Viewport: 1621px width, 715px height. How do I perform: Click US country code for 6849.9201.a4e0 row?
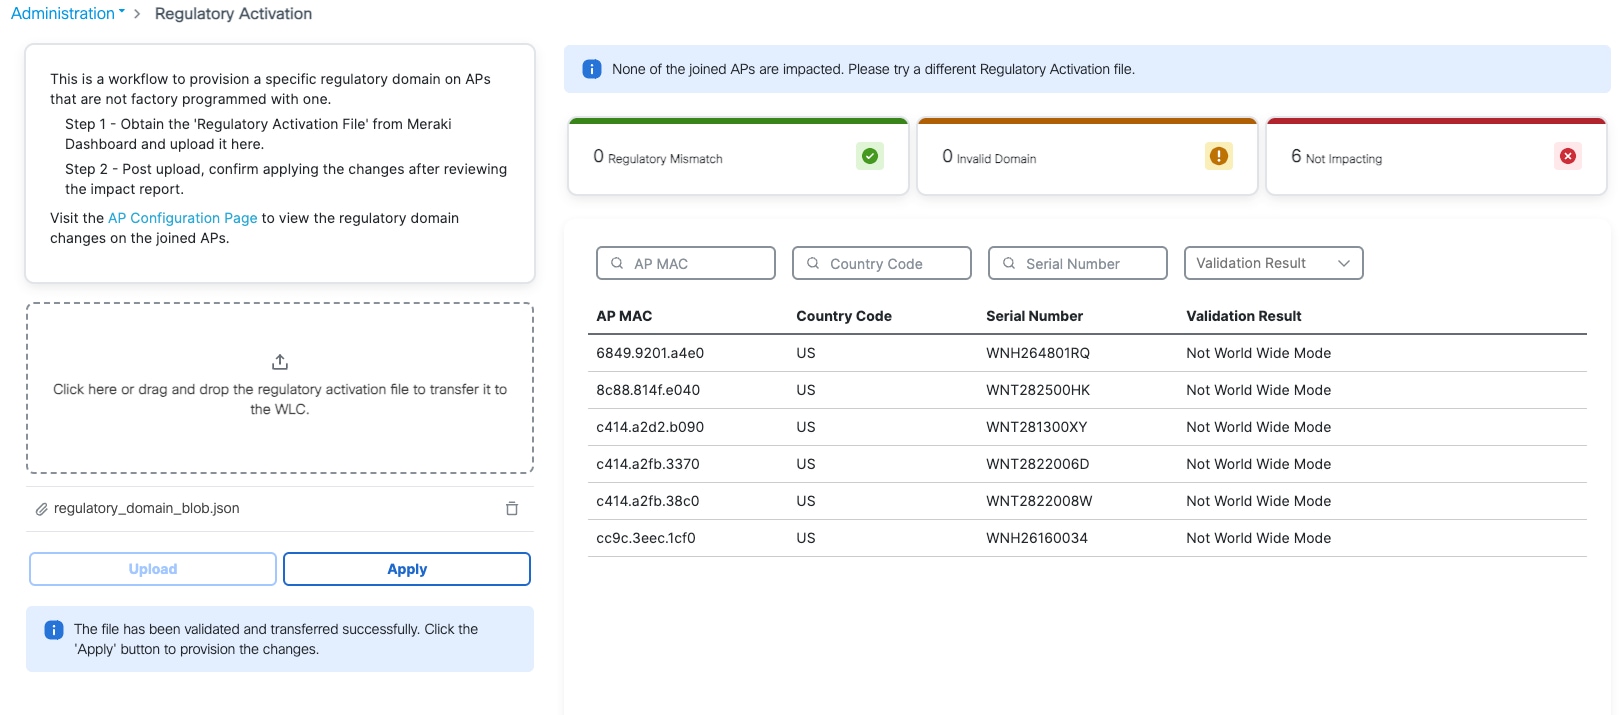(806, 353)
